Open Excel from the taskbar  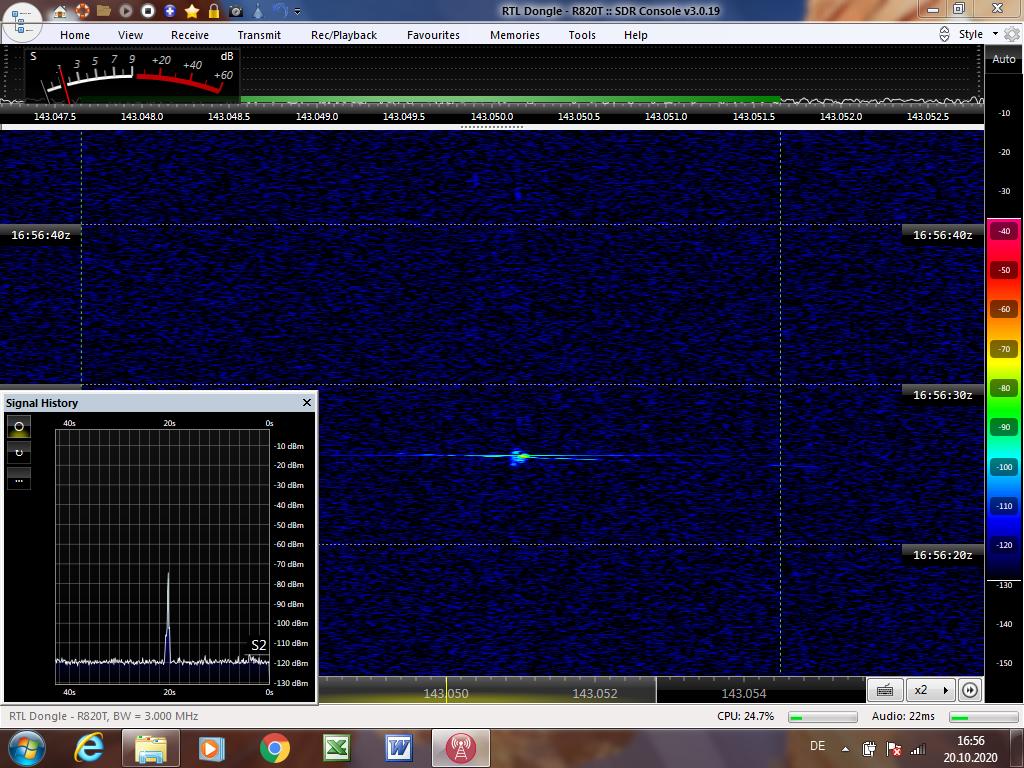336,748
